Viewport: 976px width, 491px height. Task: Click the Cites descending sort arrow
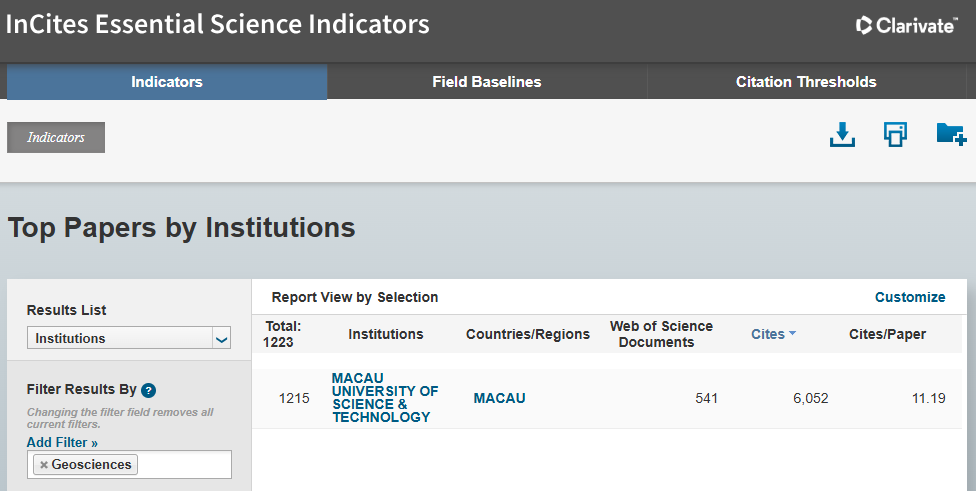792,334
